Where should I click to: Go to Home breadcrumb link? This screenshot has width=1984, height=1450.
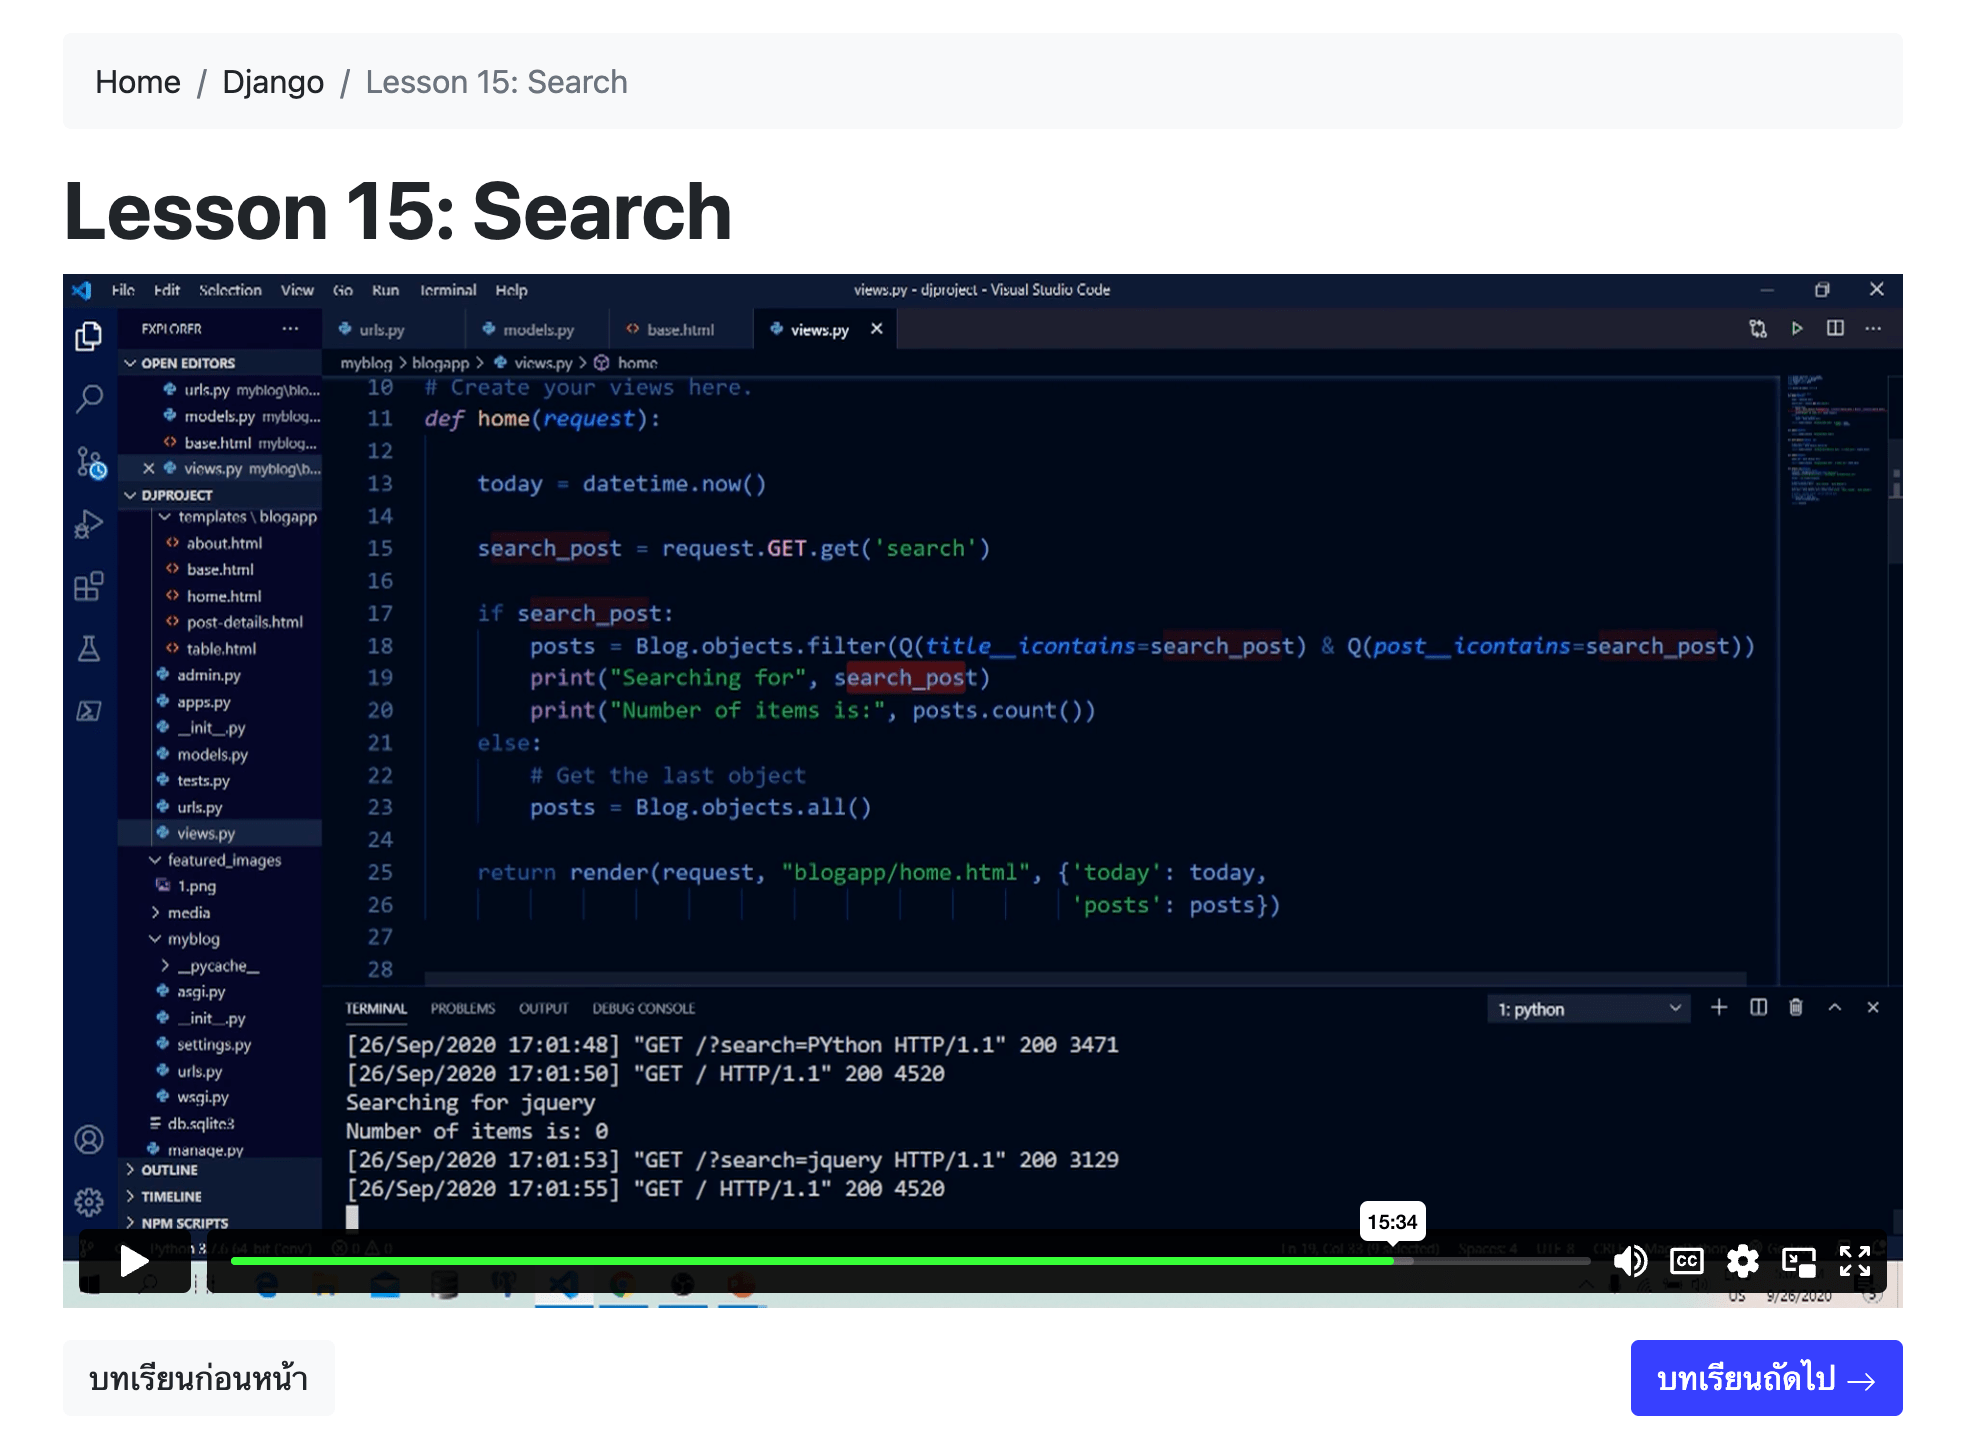[x=138, y=82]
